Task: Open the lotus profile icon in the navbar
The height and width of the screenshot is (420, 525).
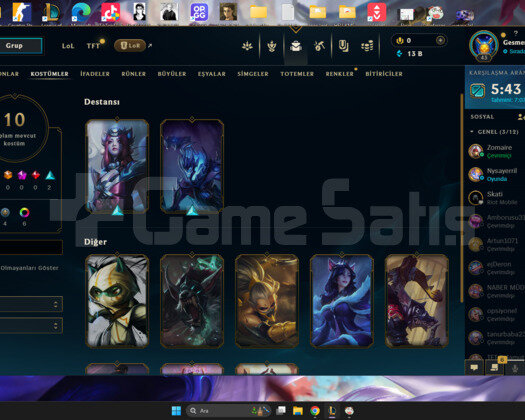Action: (247, 46)
